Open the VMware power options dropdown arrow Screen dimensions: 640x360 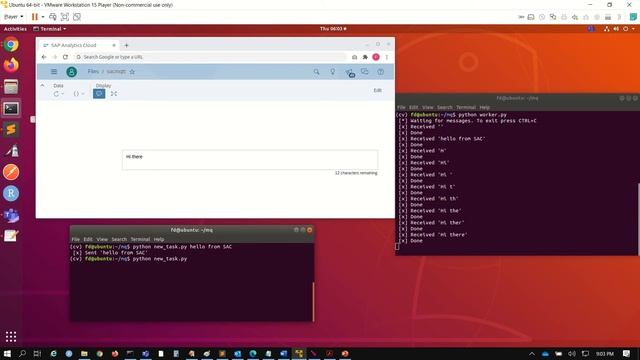click(x=43, y=17)
